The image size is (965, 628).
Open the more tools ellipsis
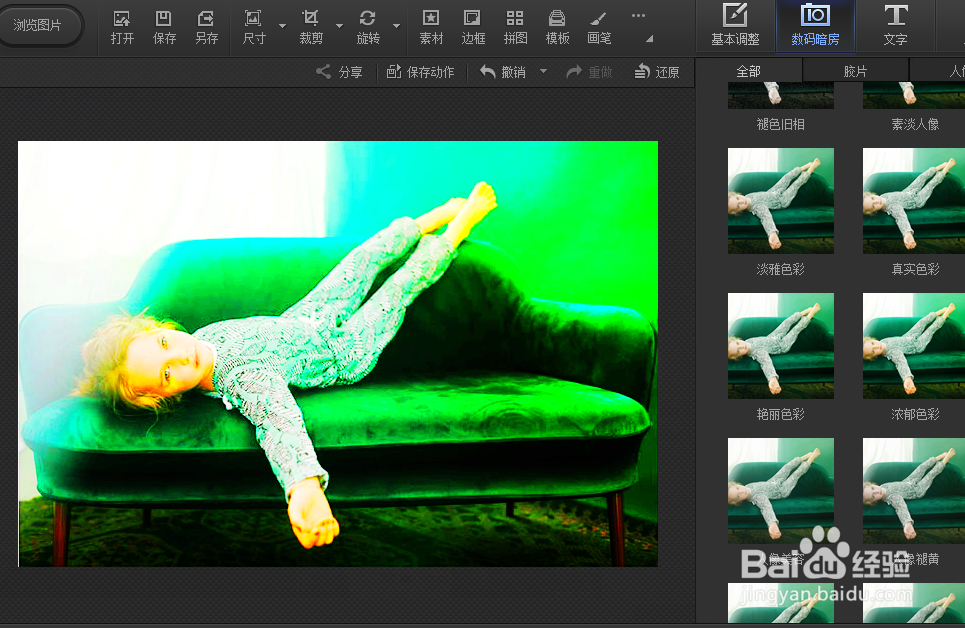tap(639, 15)
